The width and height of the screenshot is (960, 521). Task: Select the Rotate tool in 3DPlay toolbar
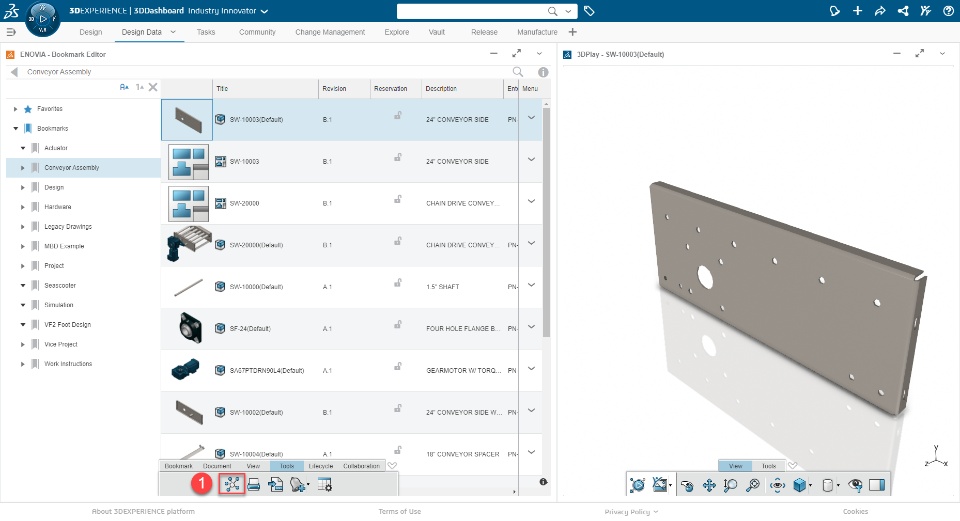click(x=687, y=485)
